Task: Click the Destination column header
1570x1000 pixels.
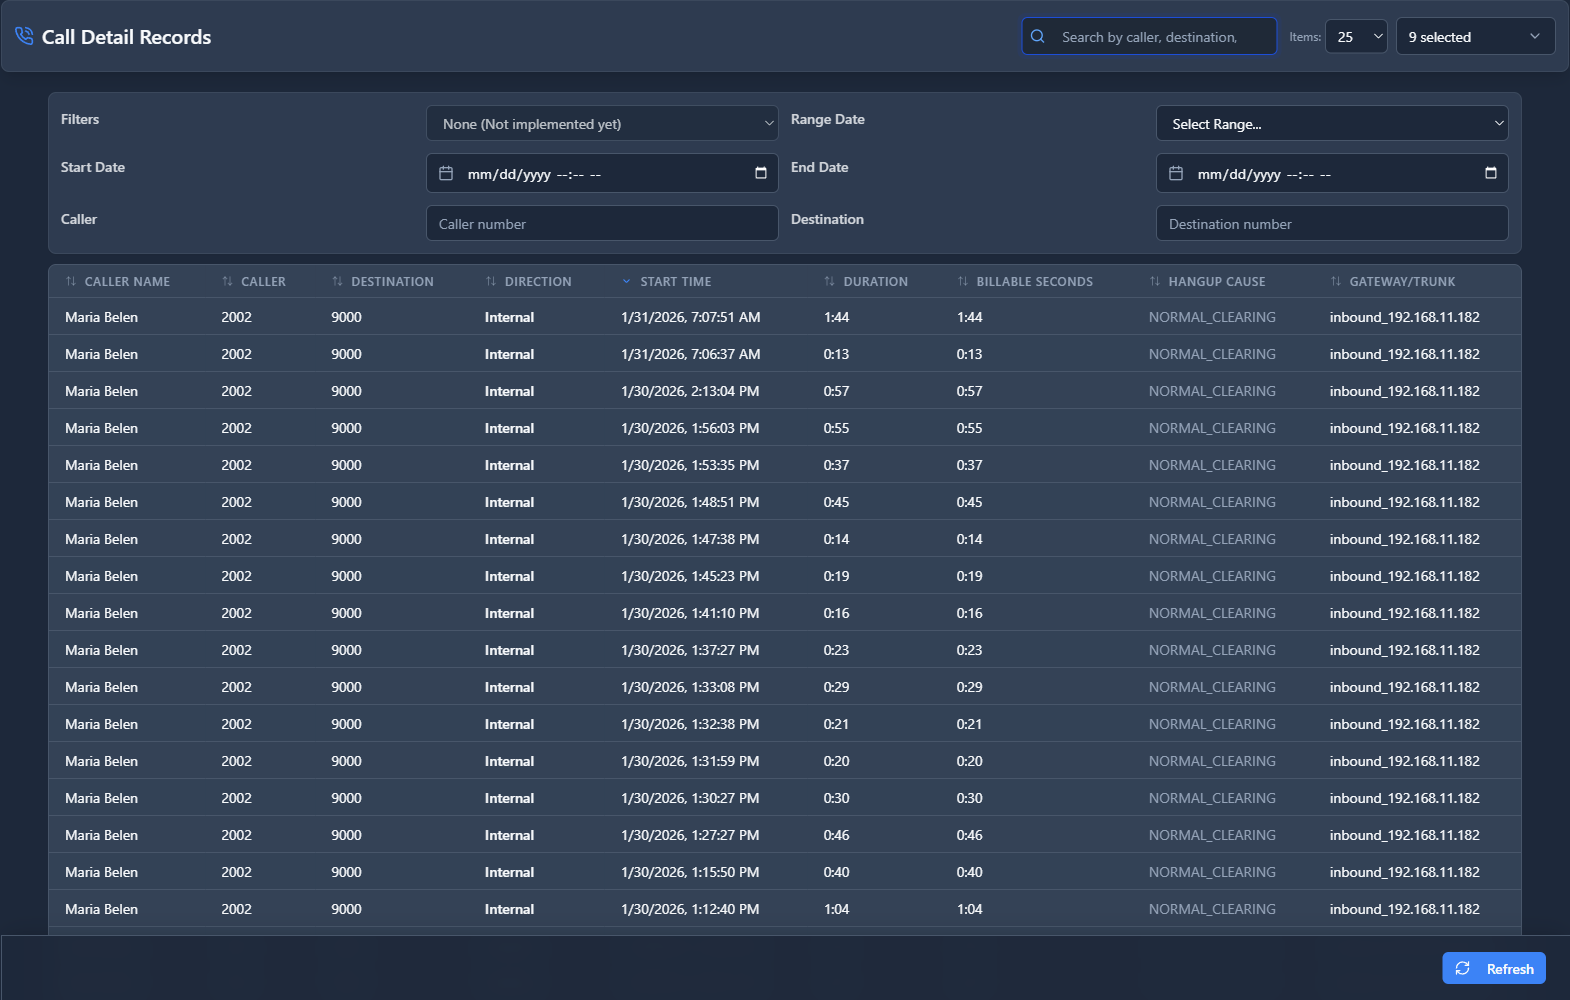Action: coord(392,282)
